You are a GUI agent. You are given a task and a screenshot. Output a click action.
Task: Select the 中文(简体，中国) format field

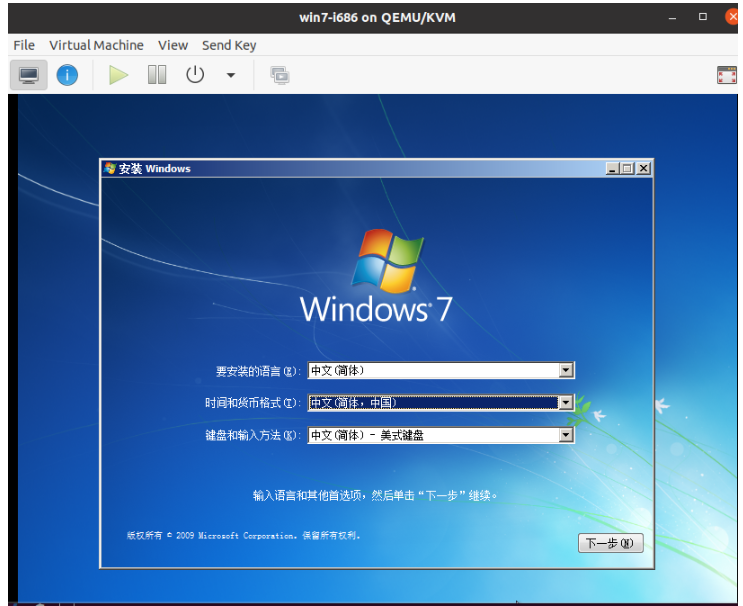(441, 403)
